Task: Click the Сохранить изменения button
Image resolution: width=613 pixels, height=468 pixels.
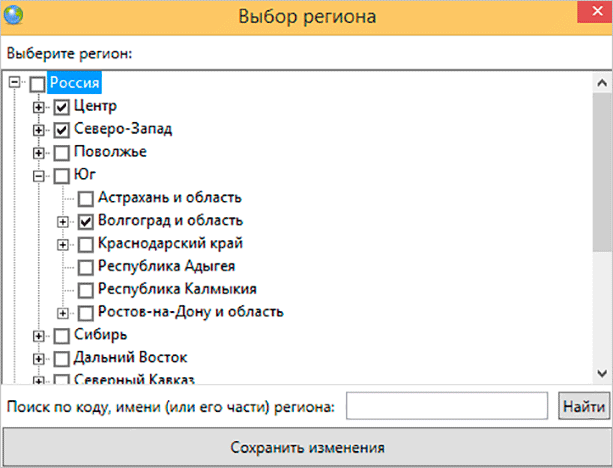Action: [307, 447]
